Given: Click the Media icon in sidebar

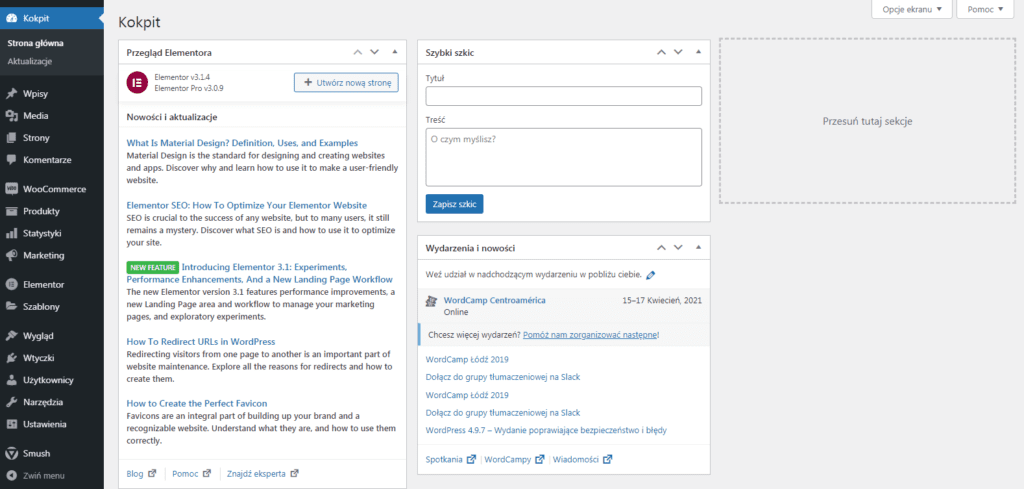Looking at the screenshot, I should 11,116.
